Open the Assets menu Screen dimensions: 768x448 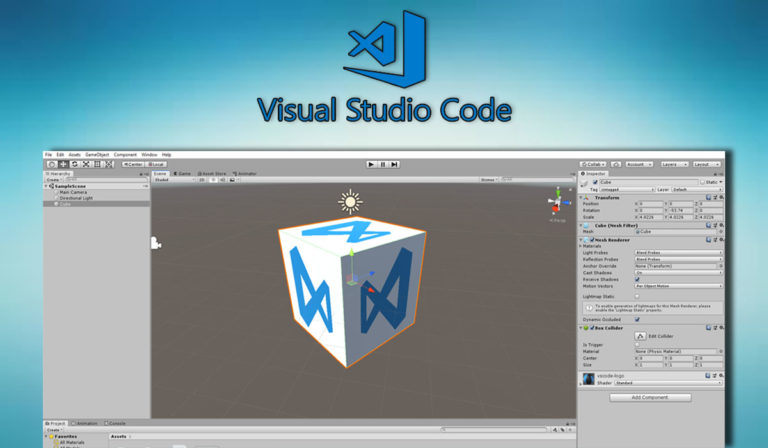pos(74,155)
